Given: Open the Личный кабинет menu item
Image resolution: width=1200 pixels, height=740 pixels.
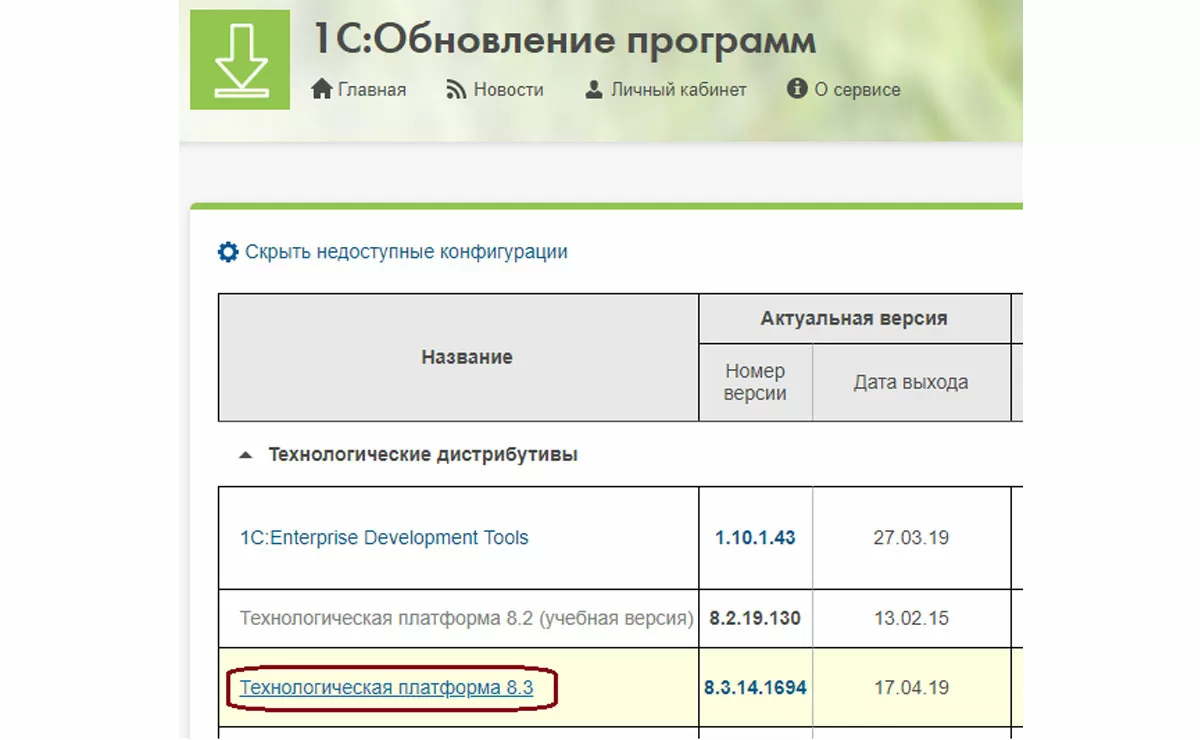Looking at the screenshot, I should [x=679, y=90].
